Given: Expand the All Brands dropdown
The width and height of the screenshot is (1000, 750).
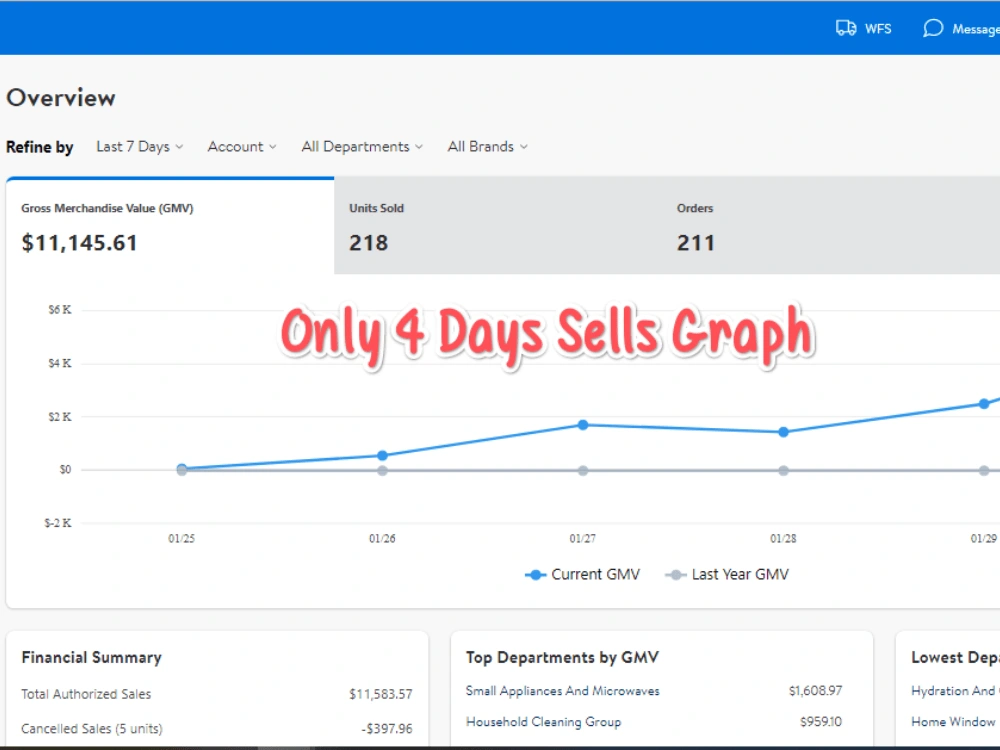Looking at the screenshot, I should (487, 147).
